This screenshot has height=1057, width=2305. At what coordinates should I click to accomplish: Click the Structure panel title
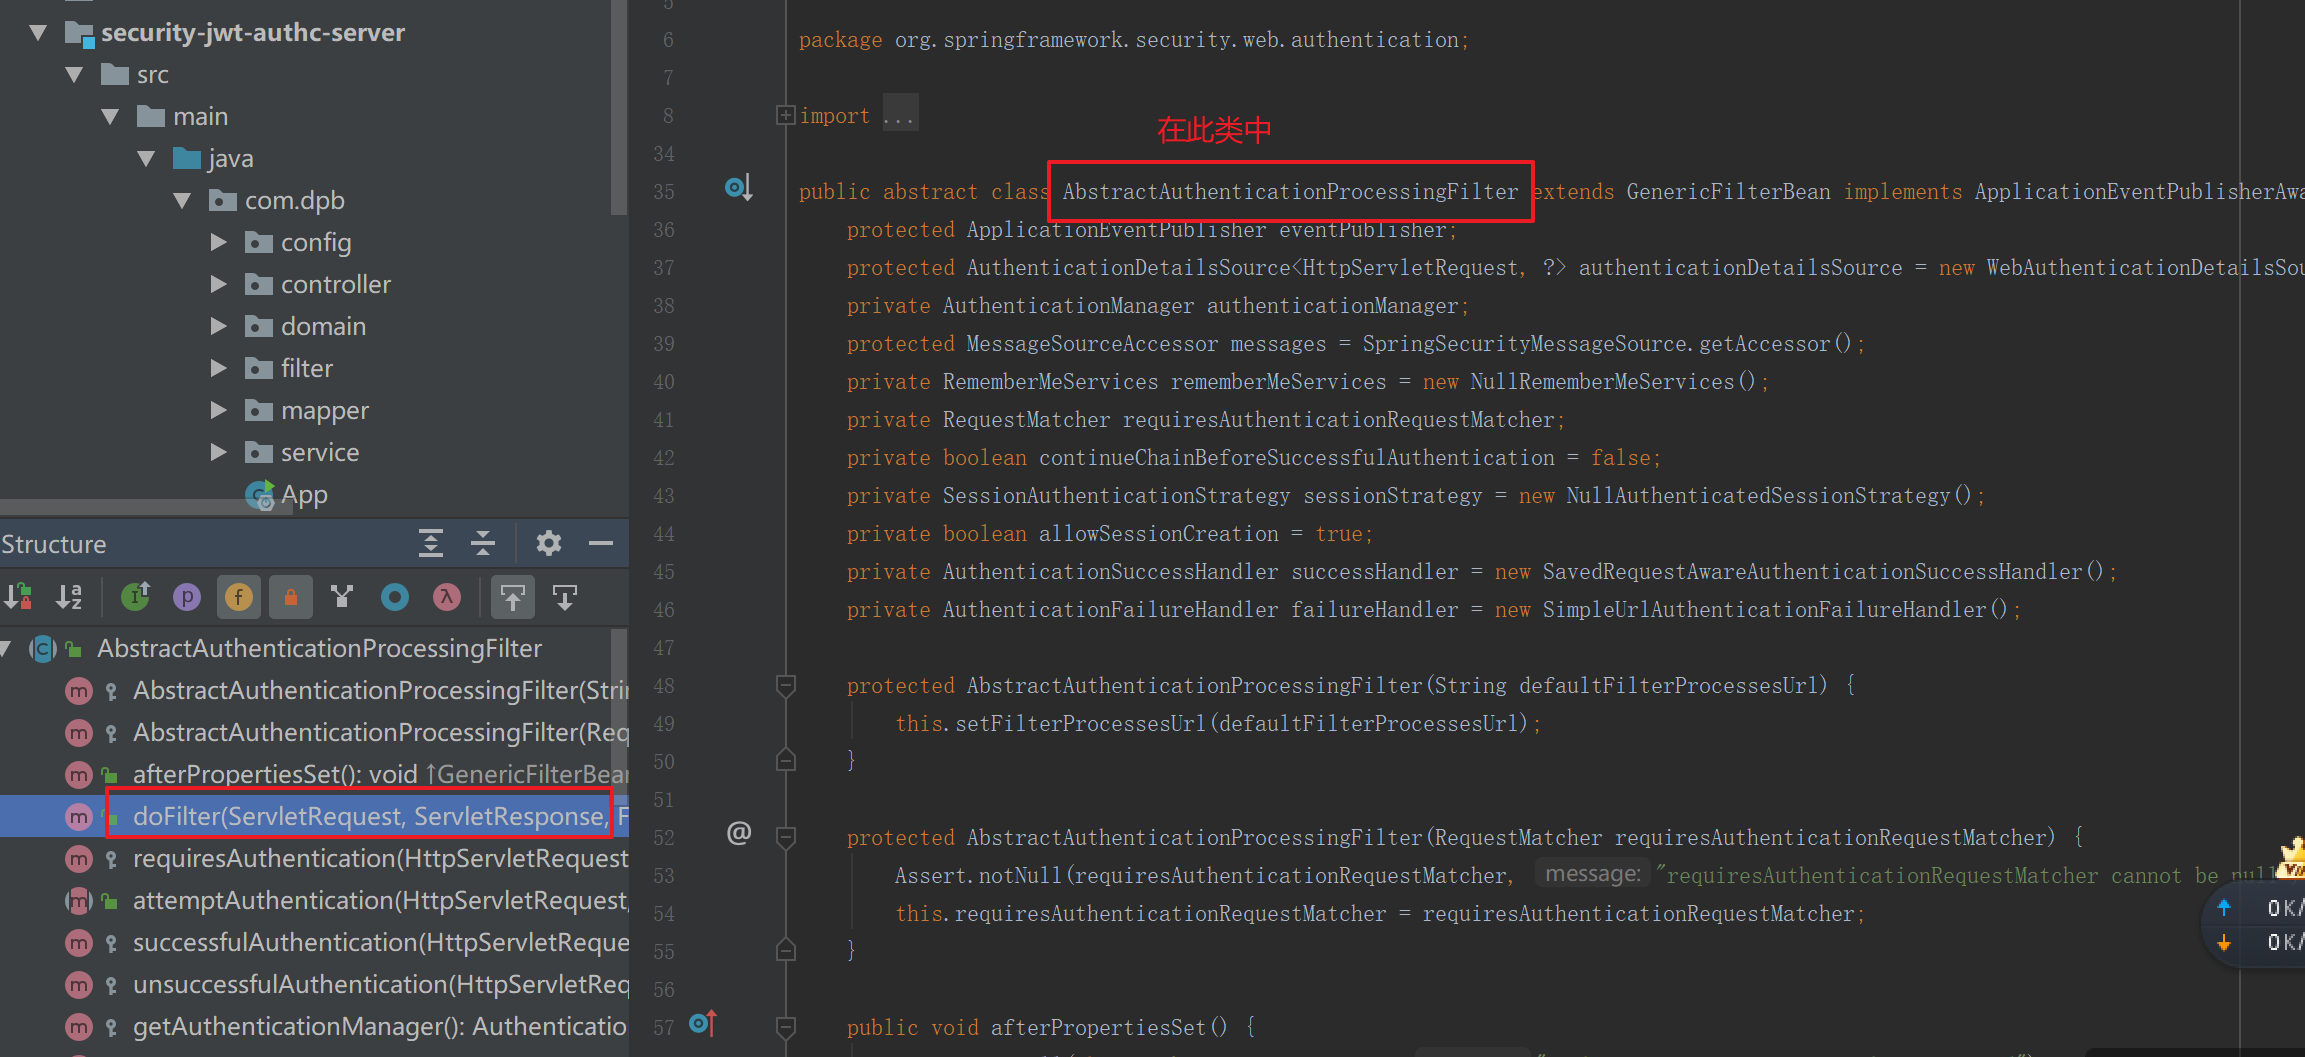point(53,544)
